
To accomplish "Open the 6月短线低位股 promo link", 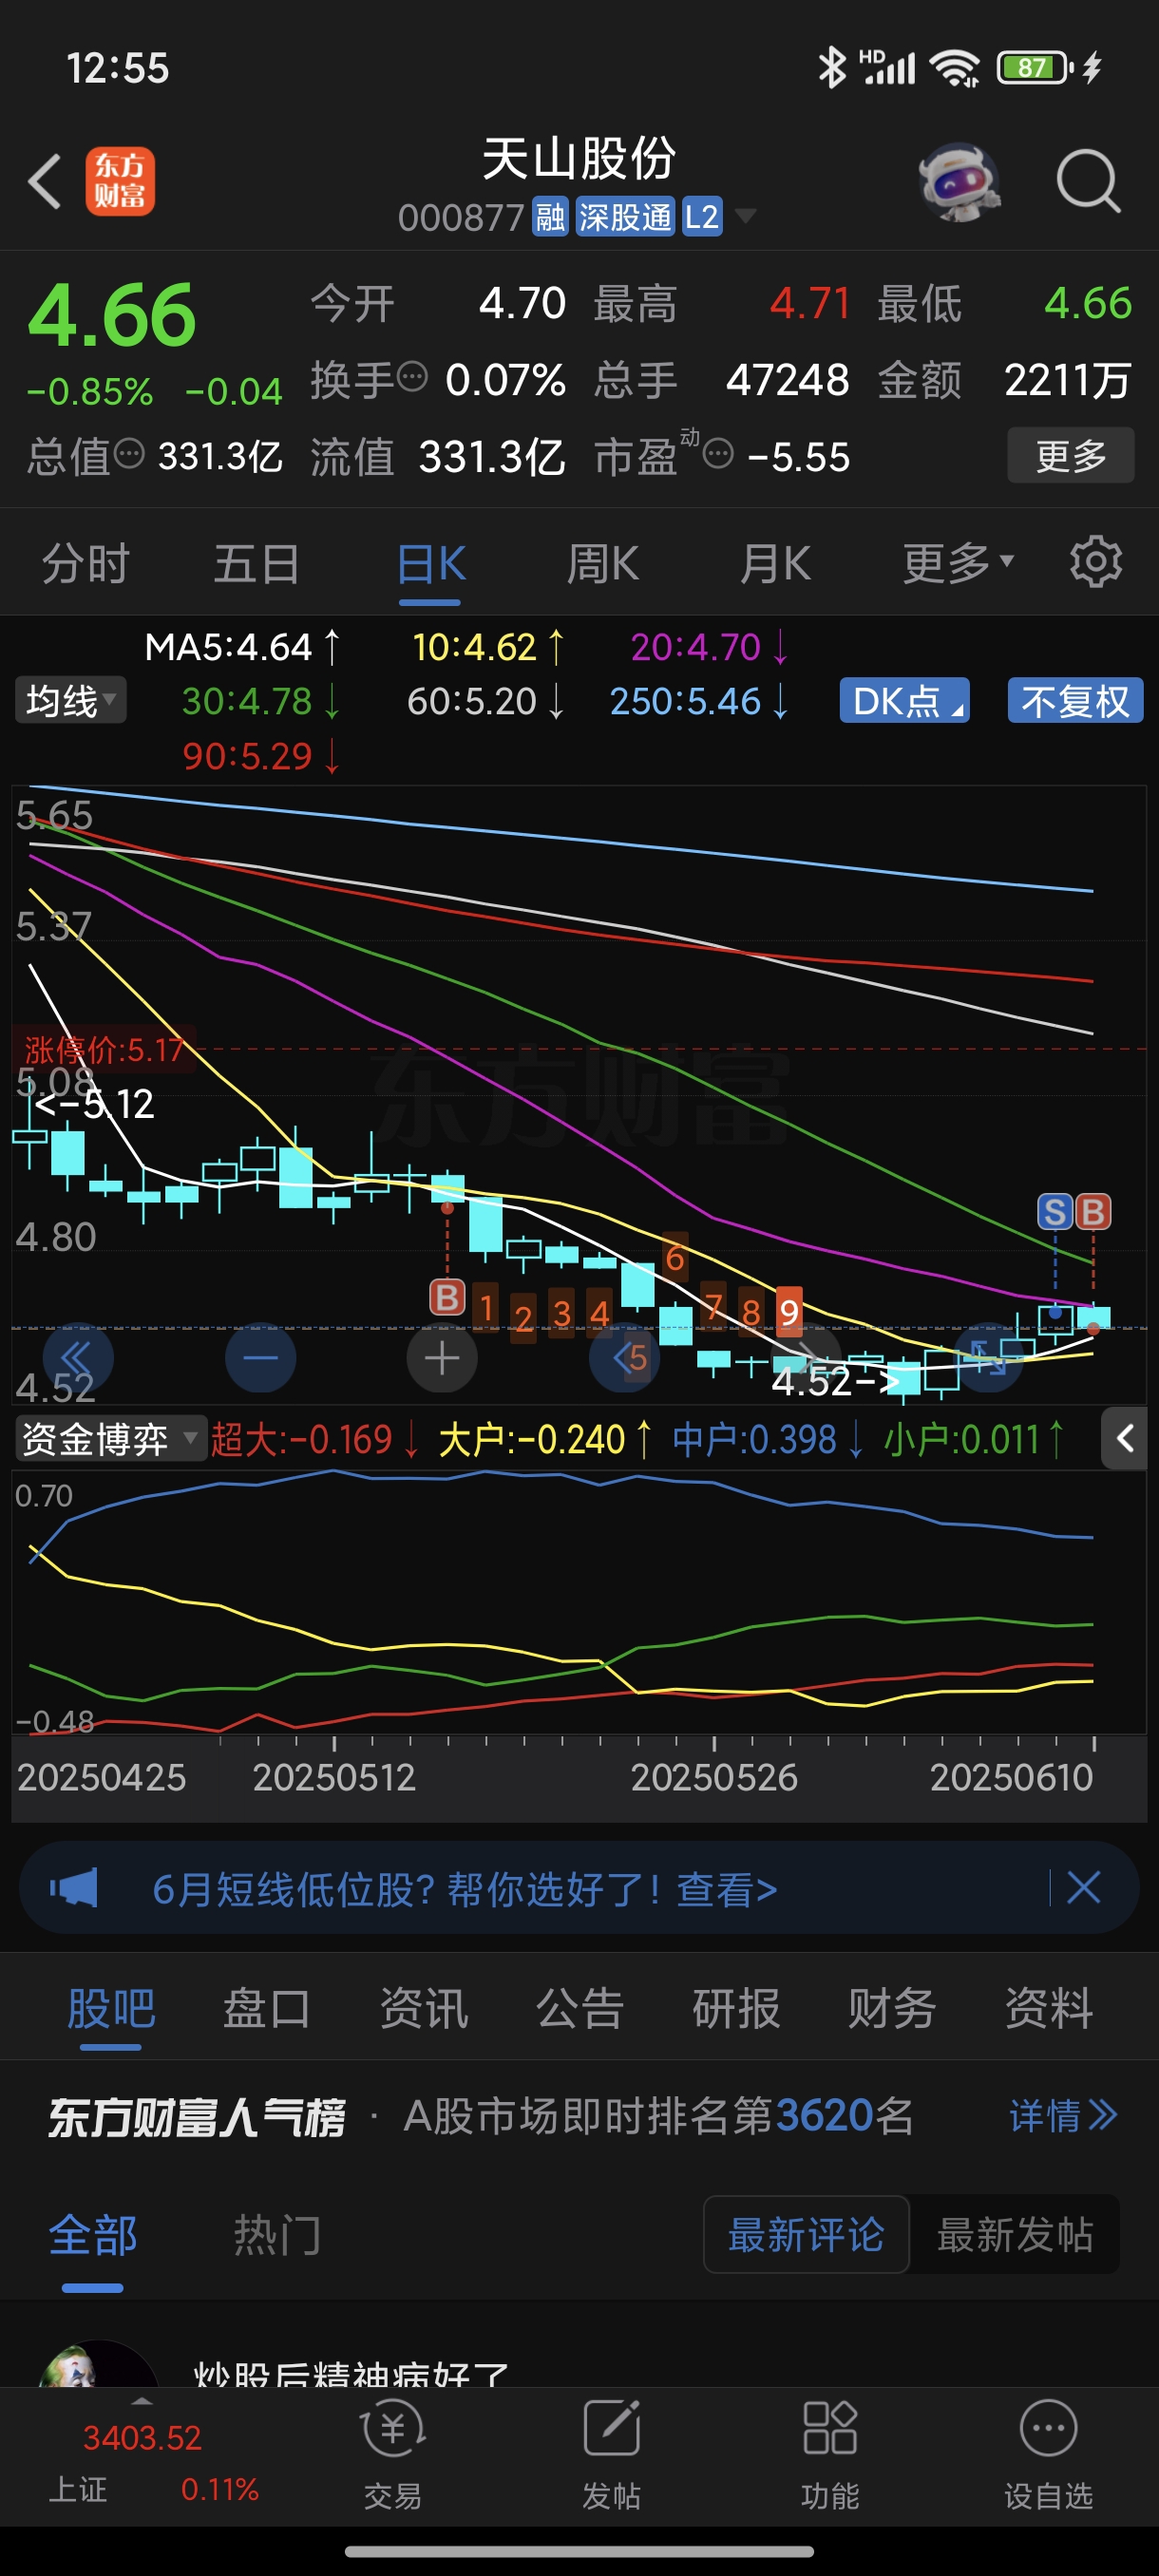I will [x=464, y=1888].
